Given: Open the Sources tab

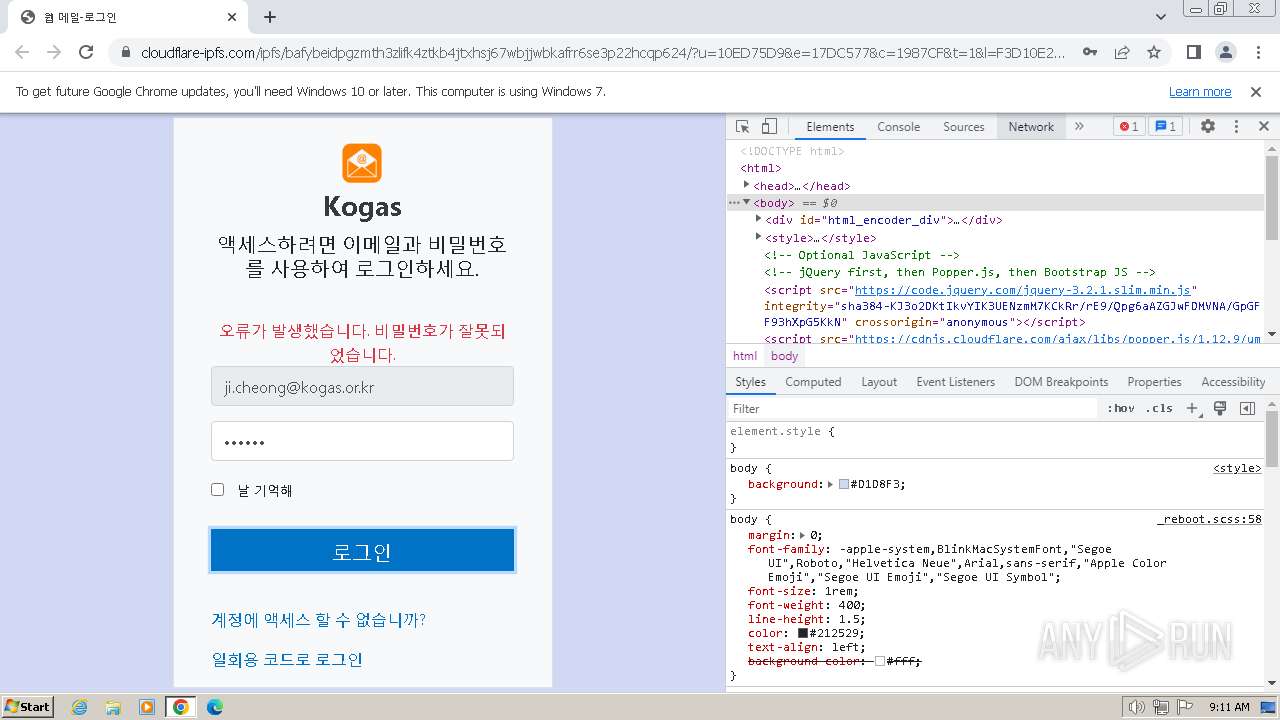Looking at the screenshot, I should (x=964, y=127).
